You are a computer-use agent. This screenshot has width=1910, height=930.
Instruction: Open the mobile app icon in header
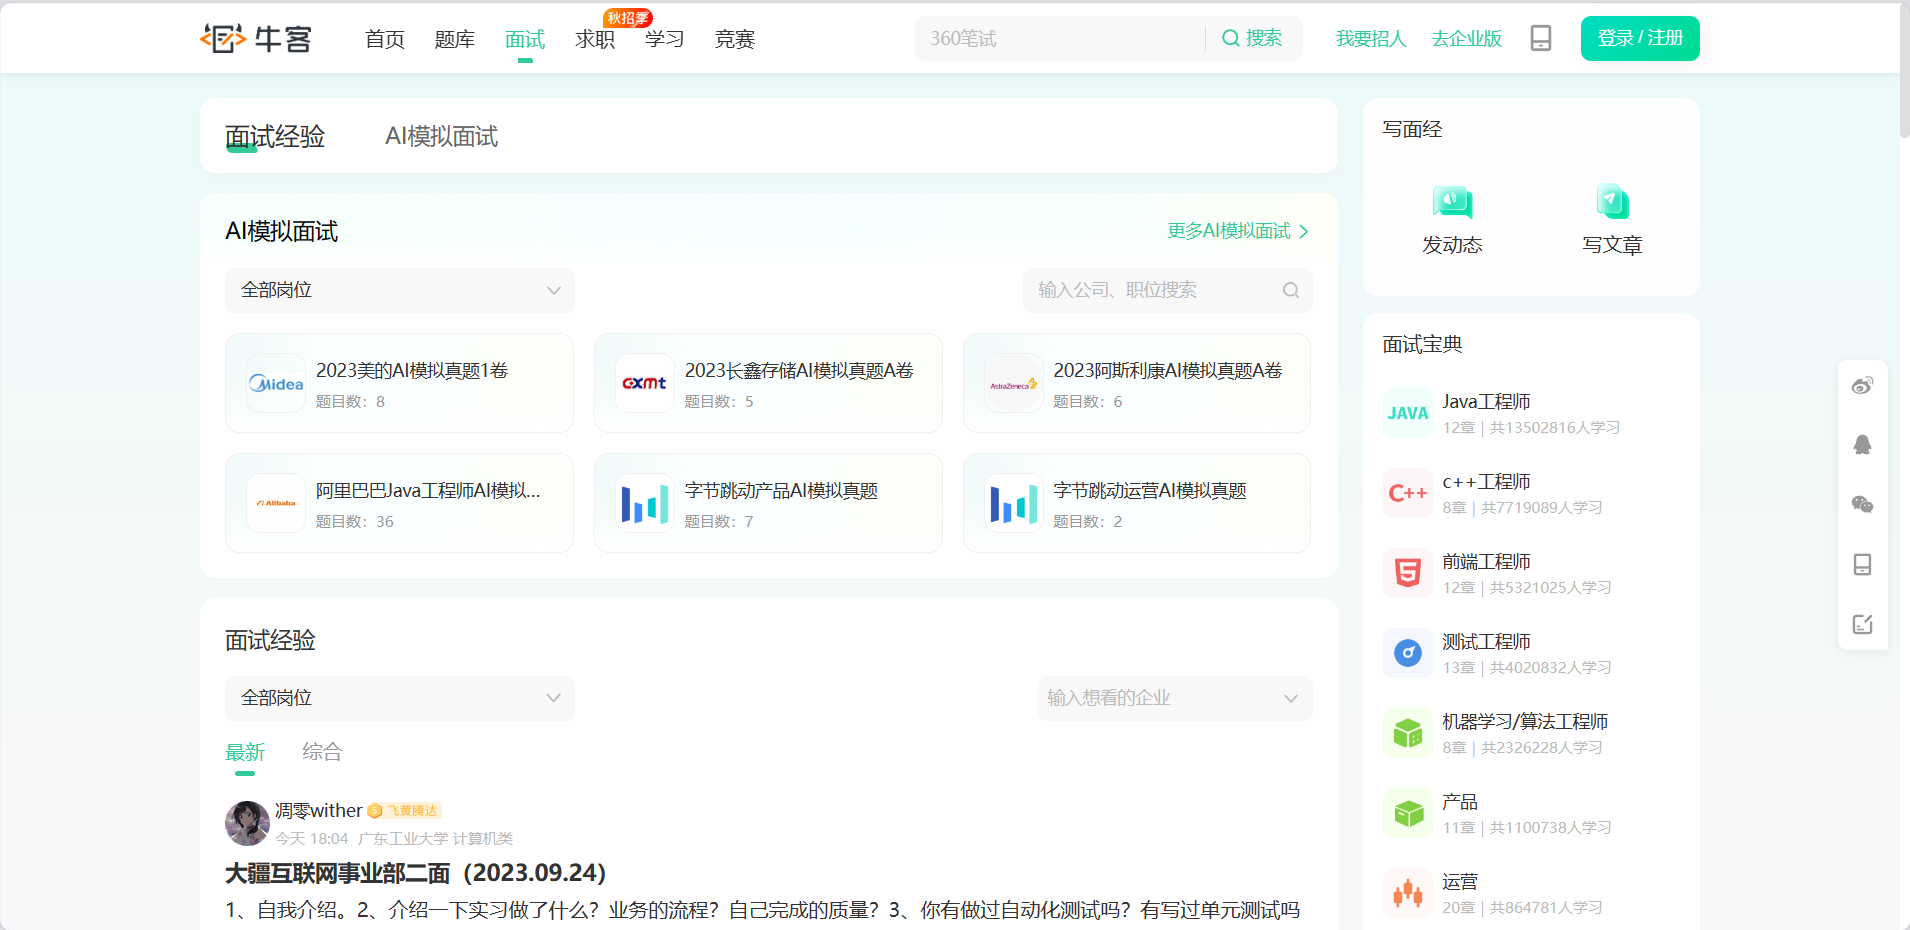click(x=1541, y=38)
